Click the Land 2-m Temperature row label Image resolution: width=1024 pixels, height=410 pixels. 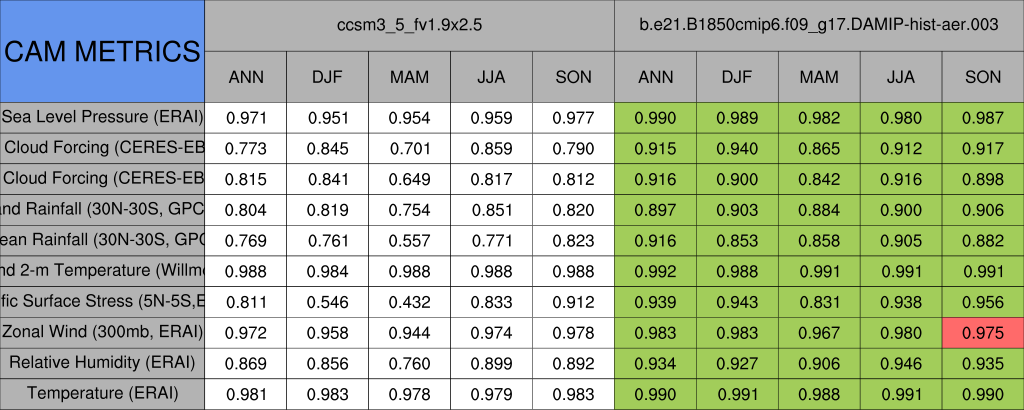pyautogui.click(x=102, y=270)
